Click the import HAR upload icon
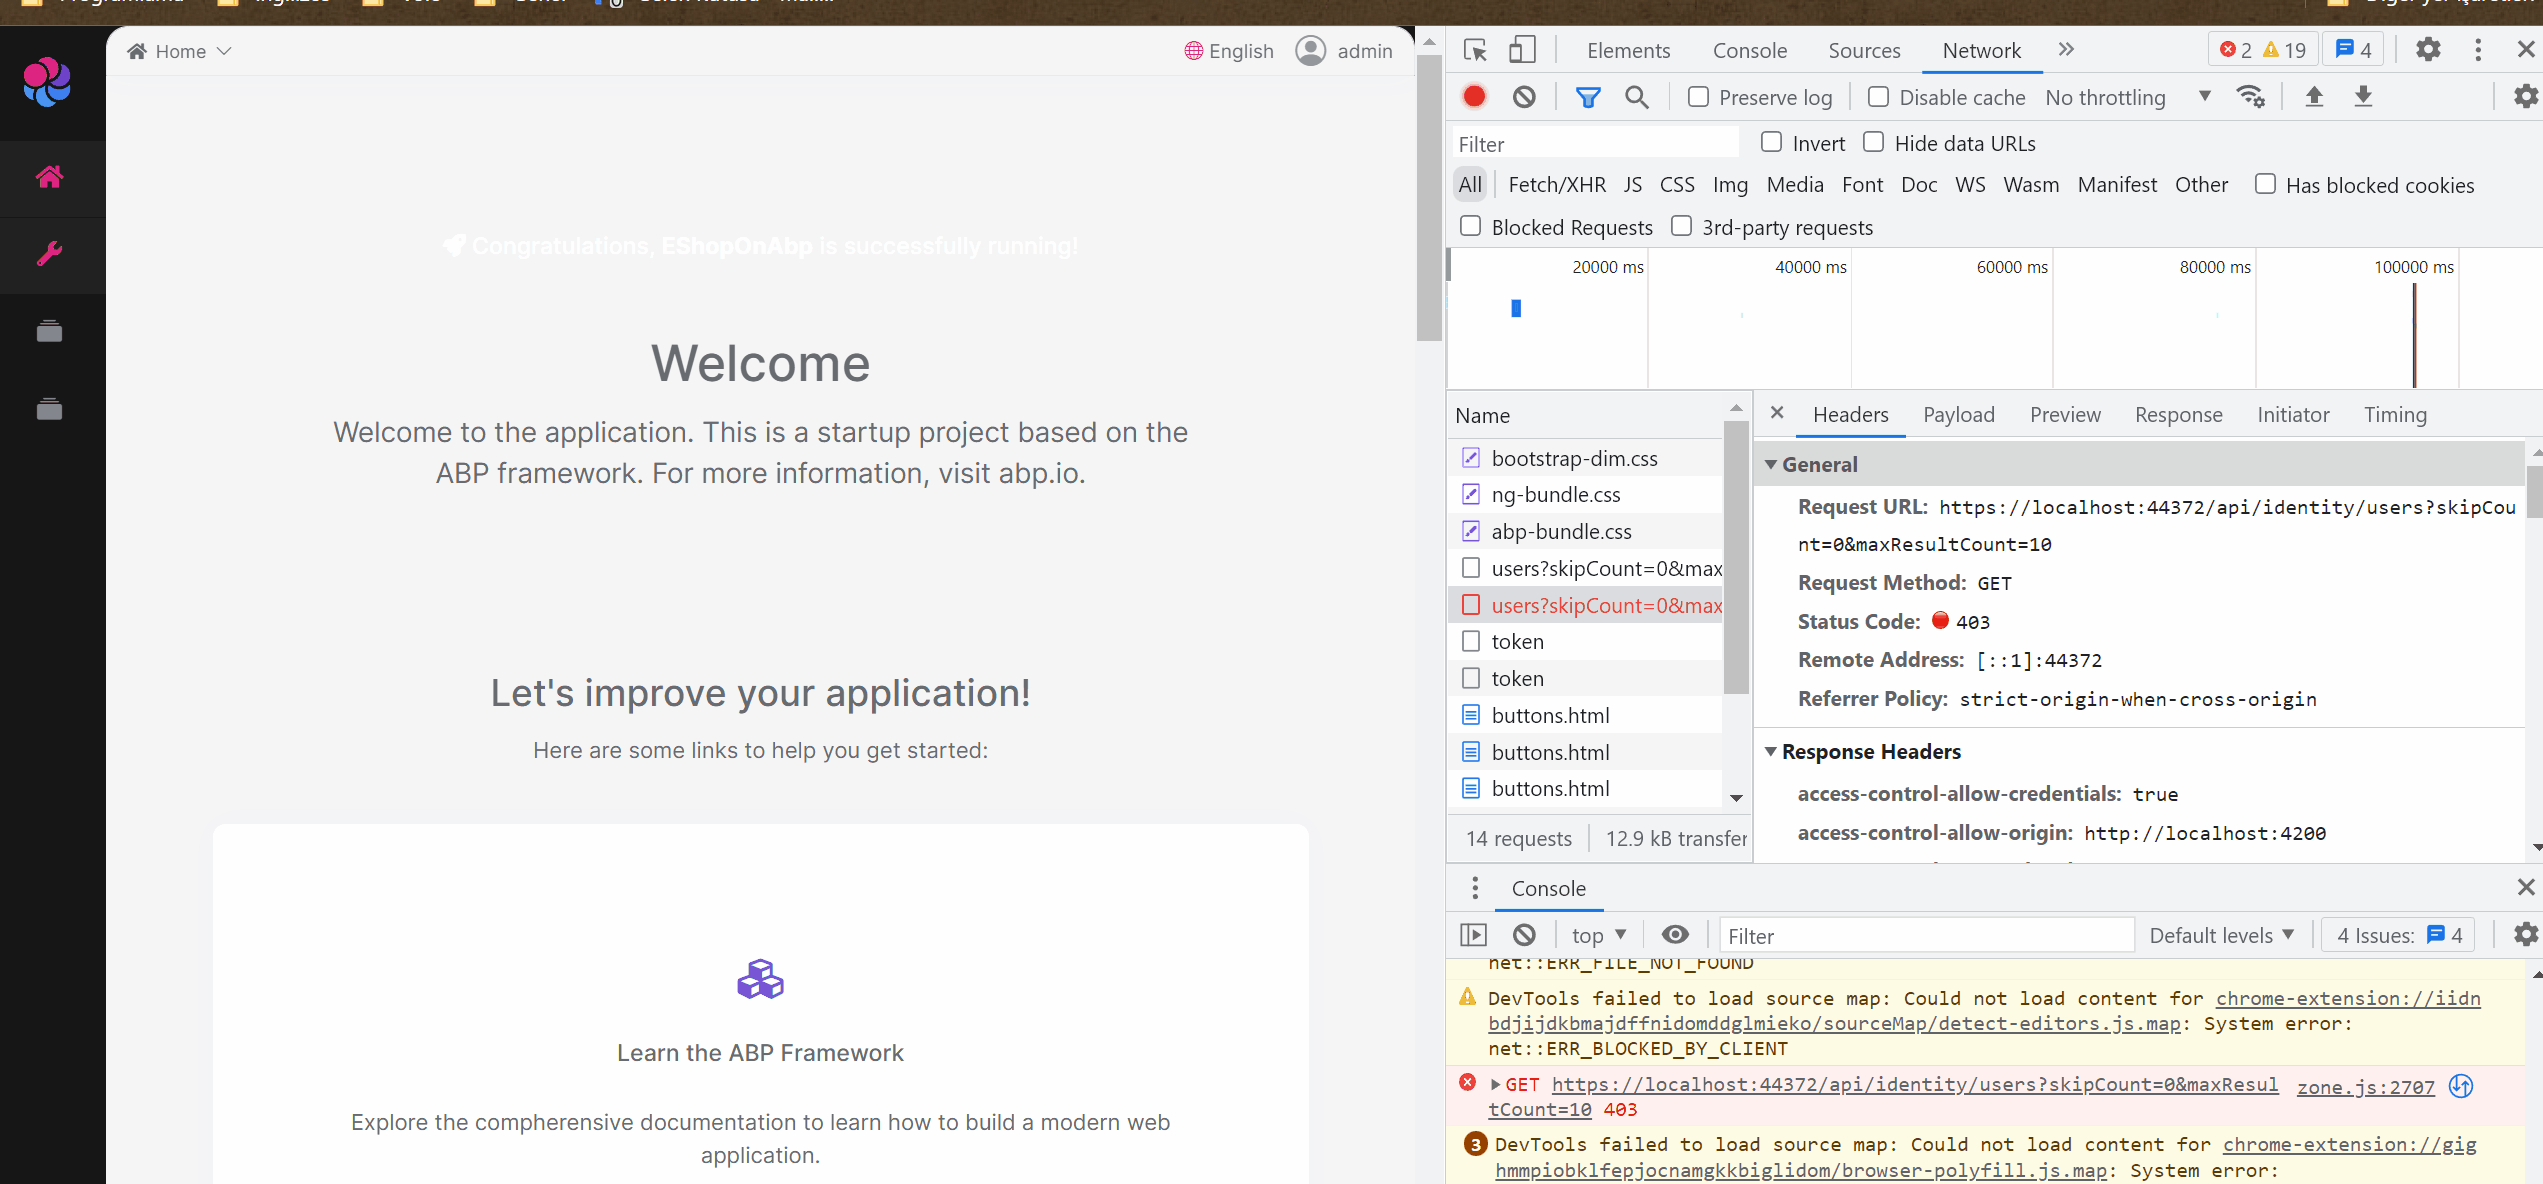Screen dimensions: 2543x1184 pos(2314,97)
